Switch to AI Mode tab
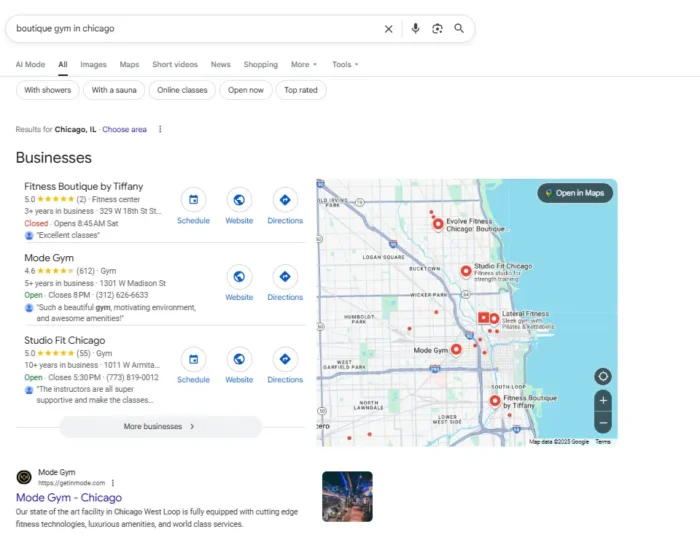This screenshot has height=540, width=700. click(x=30, y=65)
